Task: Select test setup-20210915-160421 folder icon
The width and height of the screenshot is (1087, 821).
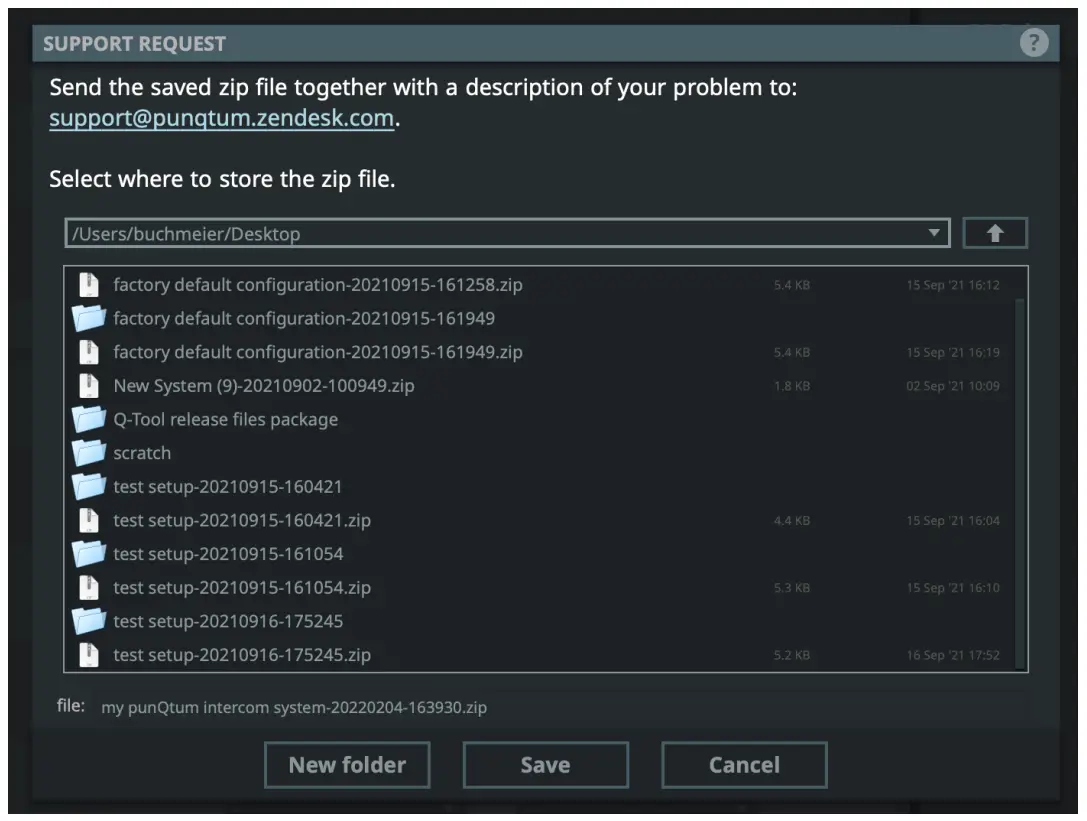Action: [89, 487]
